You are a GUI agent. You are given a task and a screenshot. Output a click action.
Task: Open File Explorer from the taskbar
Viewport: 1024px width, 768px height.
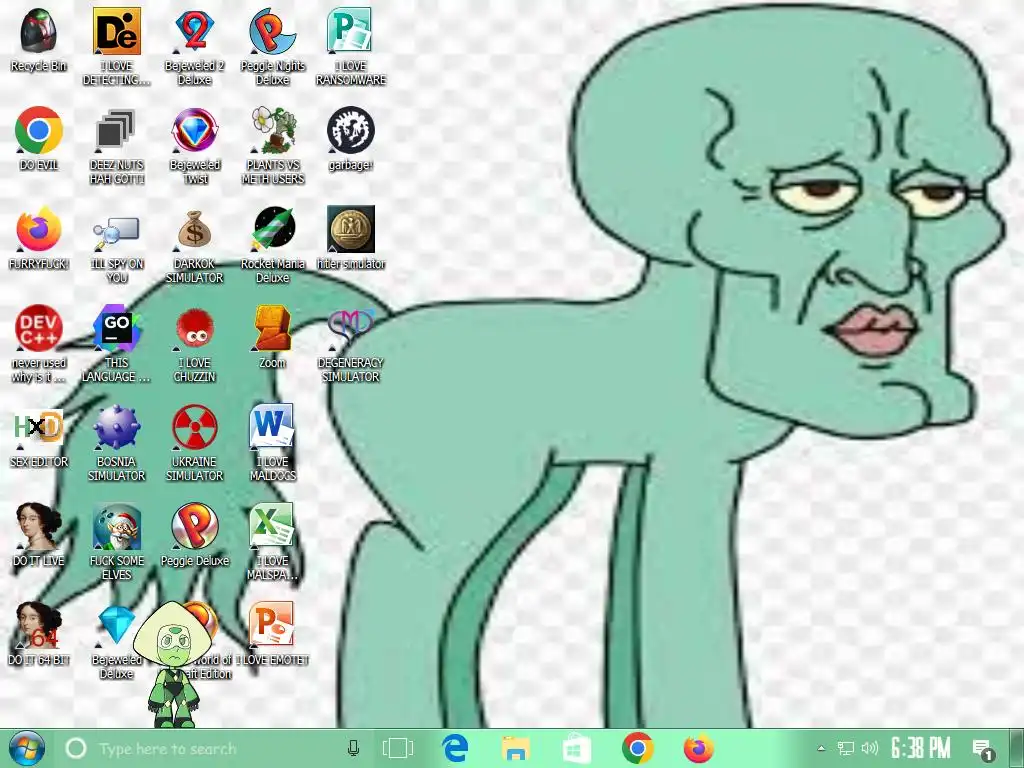click(x=515, y=748)
